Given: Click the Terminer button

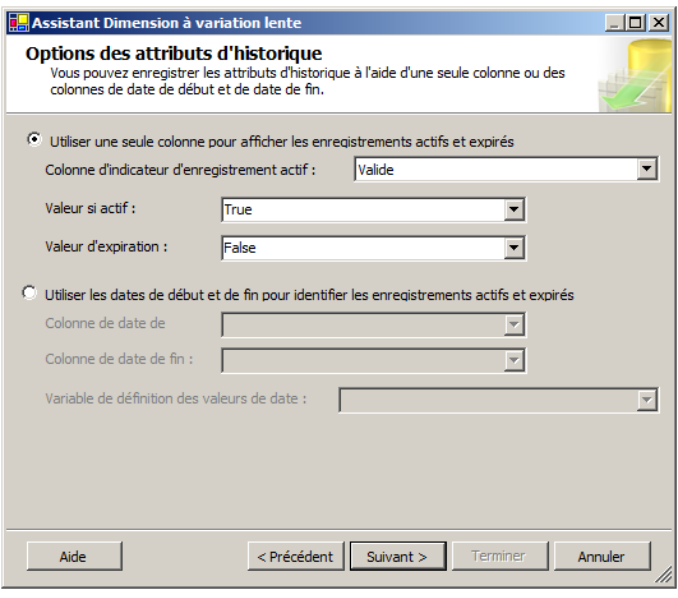Looking at the screenshot, I should [497, 557].
